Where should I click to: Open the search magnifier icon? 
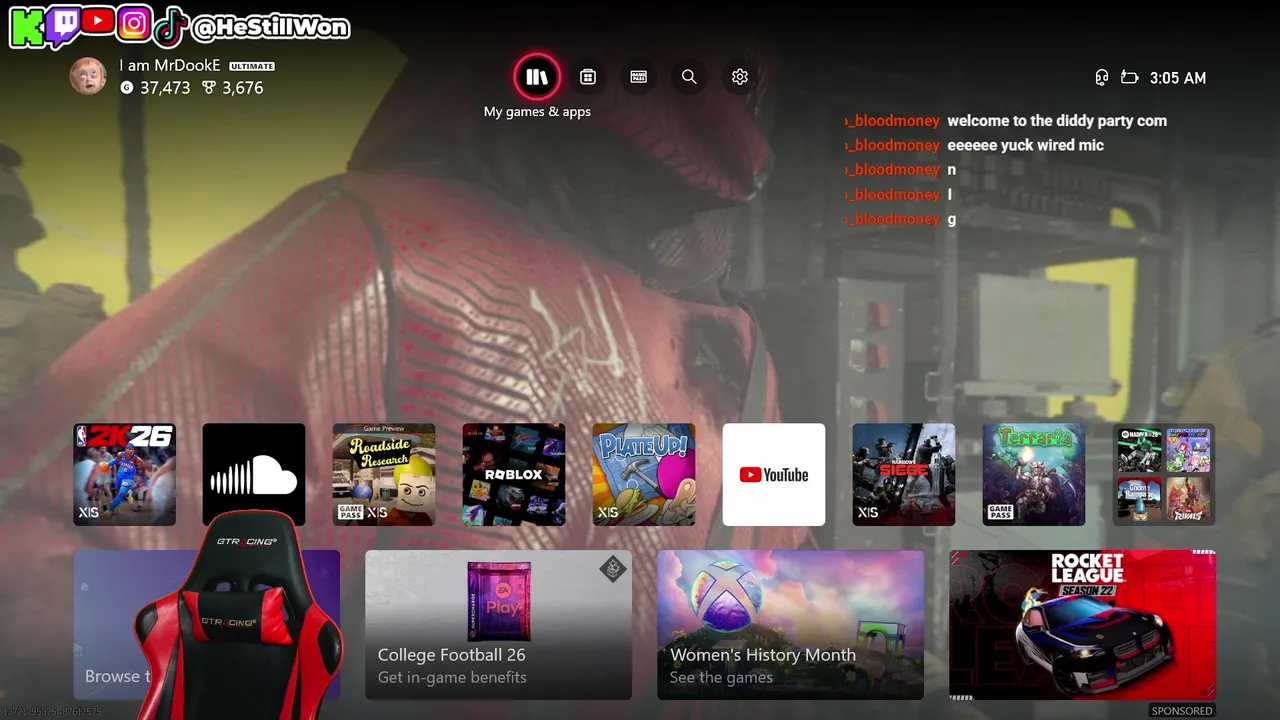tap(689, 77)
